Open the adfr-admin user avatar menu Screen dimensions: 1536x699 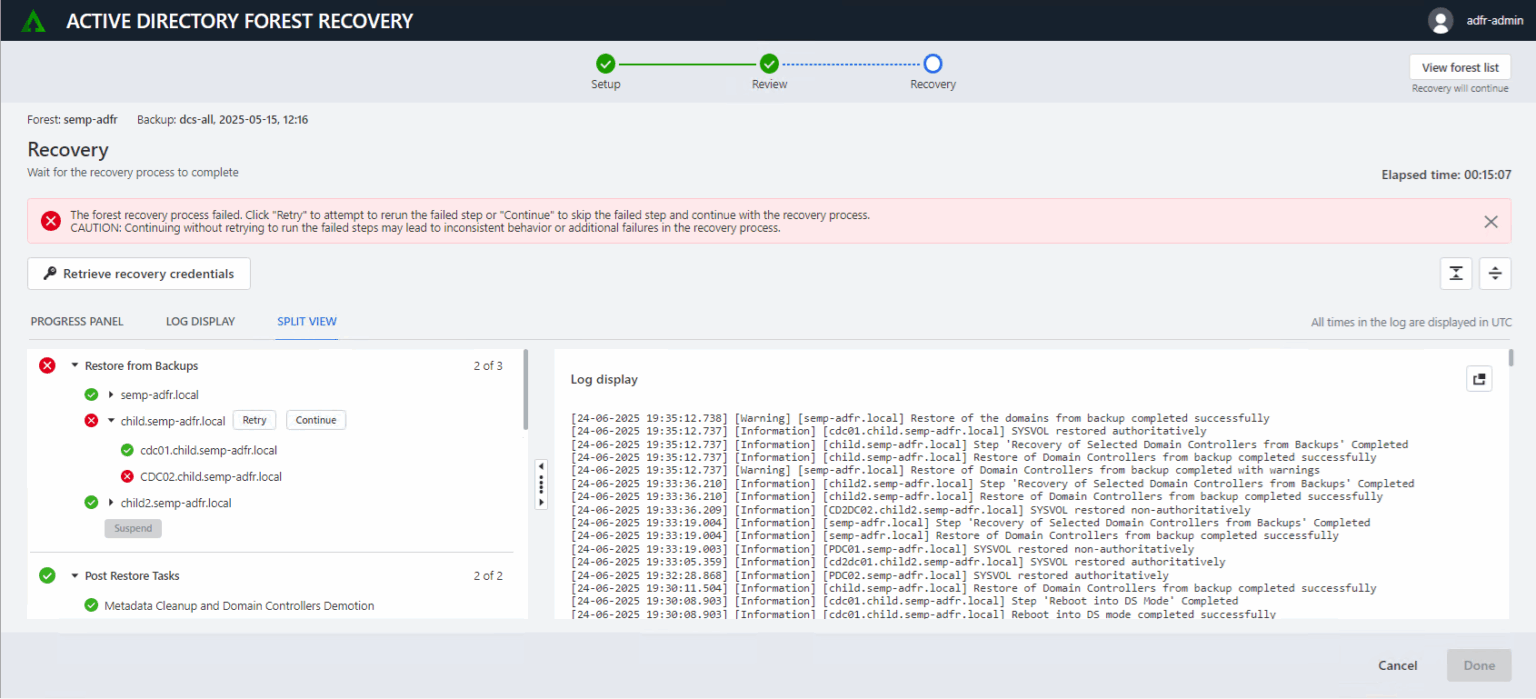[x=1440, y=21]
